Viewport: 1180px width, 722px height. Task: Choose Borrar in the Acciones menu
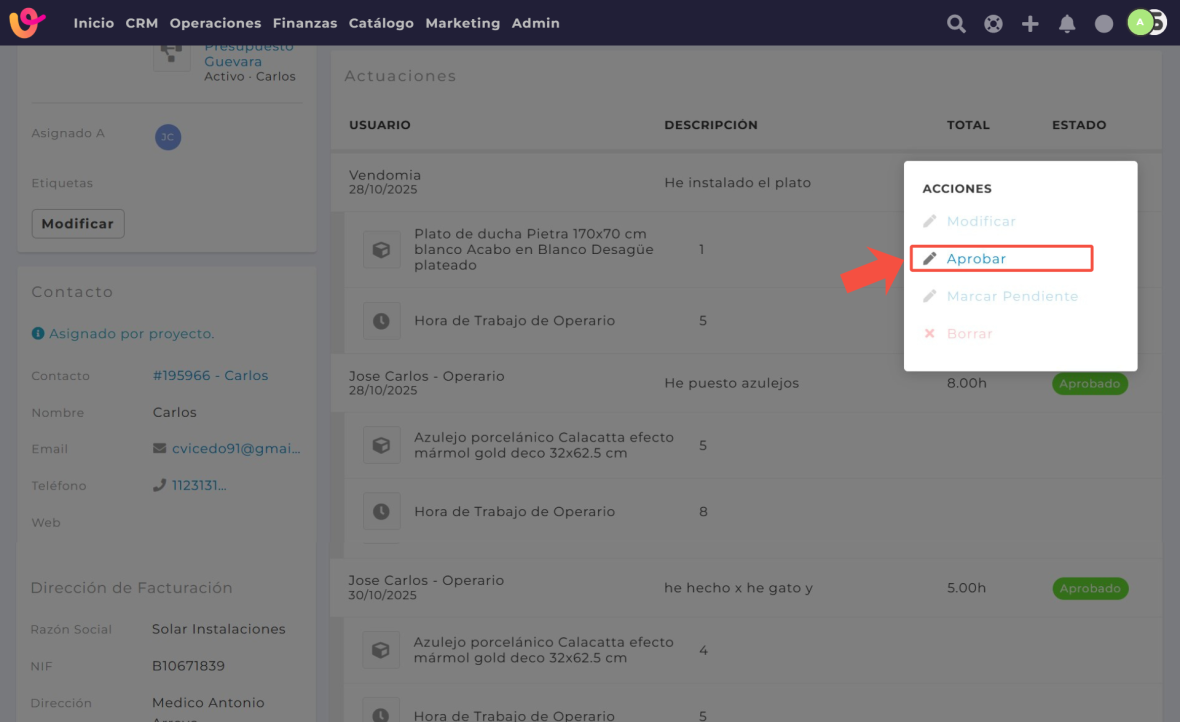969,334
